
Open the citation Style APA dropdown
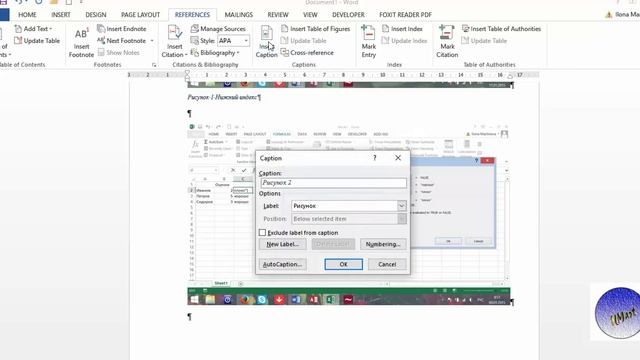[246, 41]
